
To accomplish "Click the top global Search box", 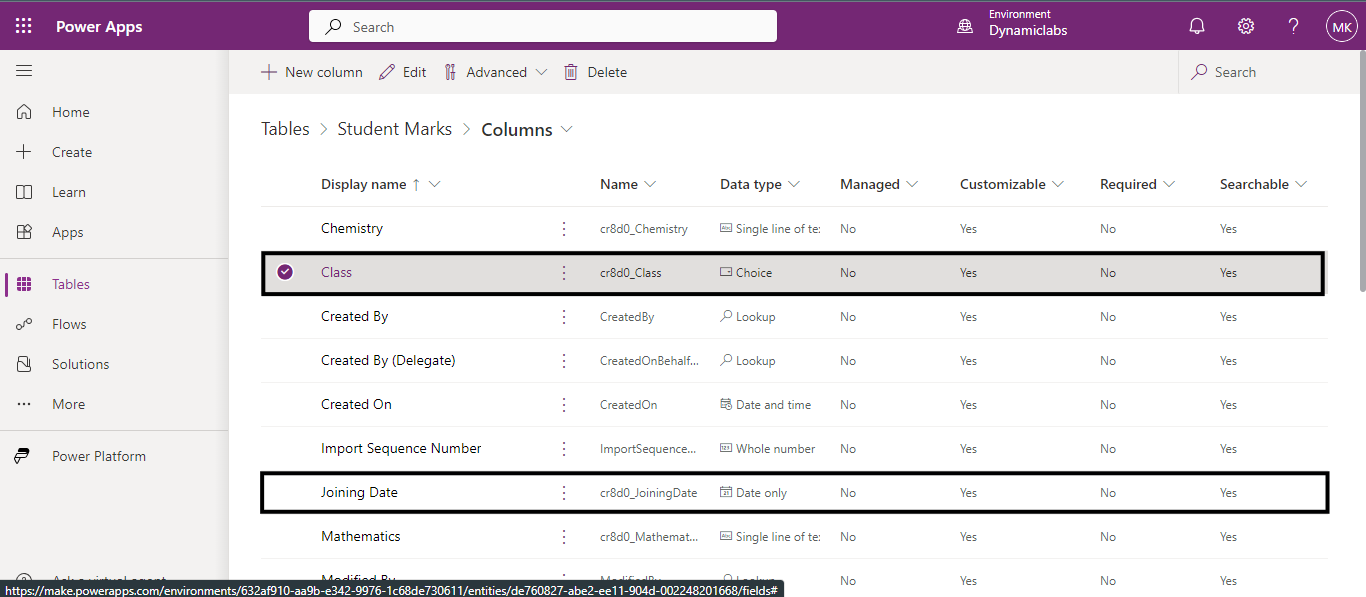I will tap(543, 27).
